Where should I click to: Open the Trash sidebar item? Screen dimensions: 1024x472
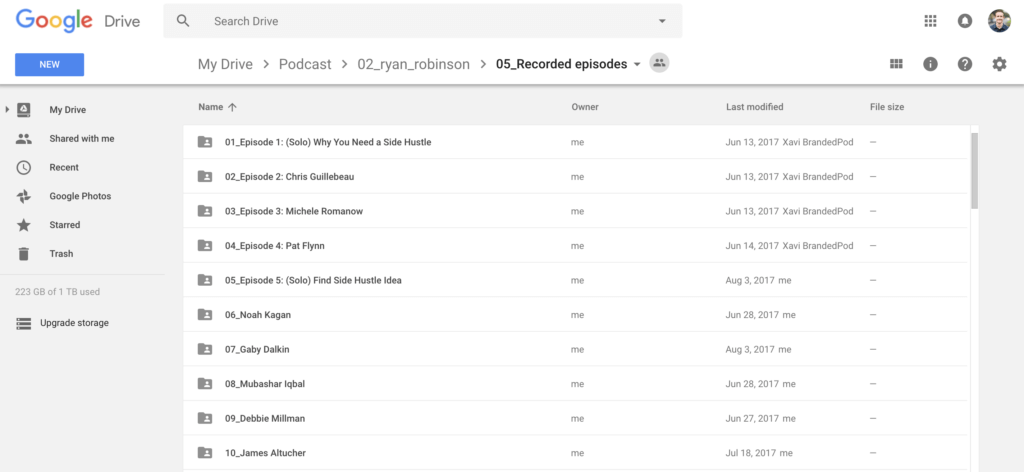point(61,253)
